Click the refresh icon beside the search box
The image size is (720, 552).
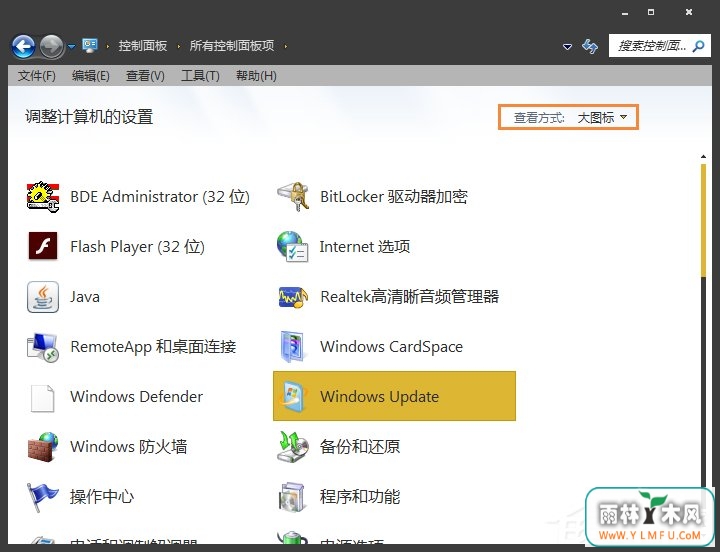(x=590, y=46)
